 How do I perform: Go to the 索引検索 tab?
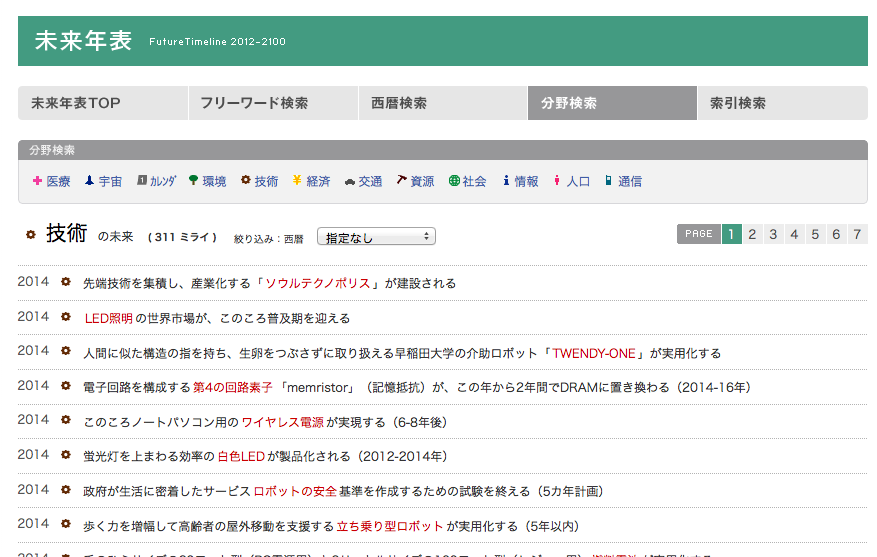(781, 103)
